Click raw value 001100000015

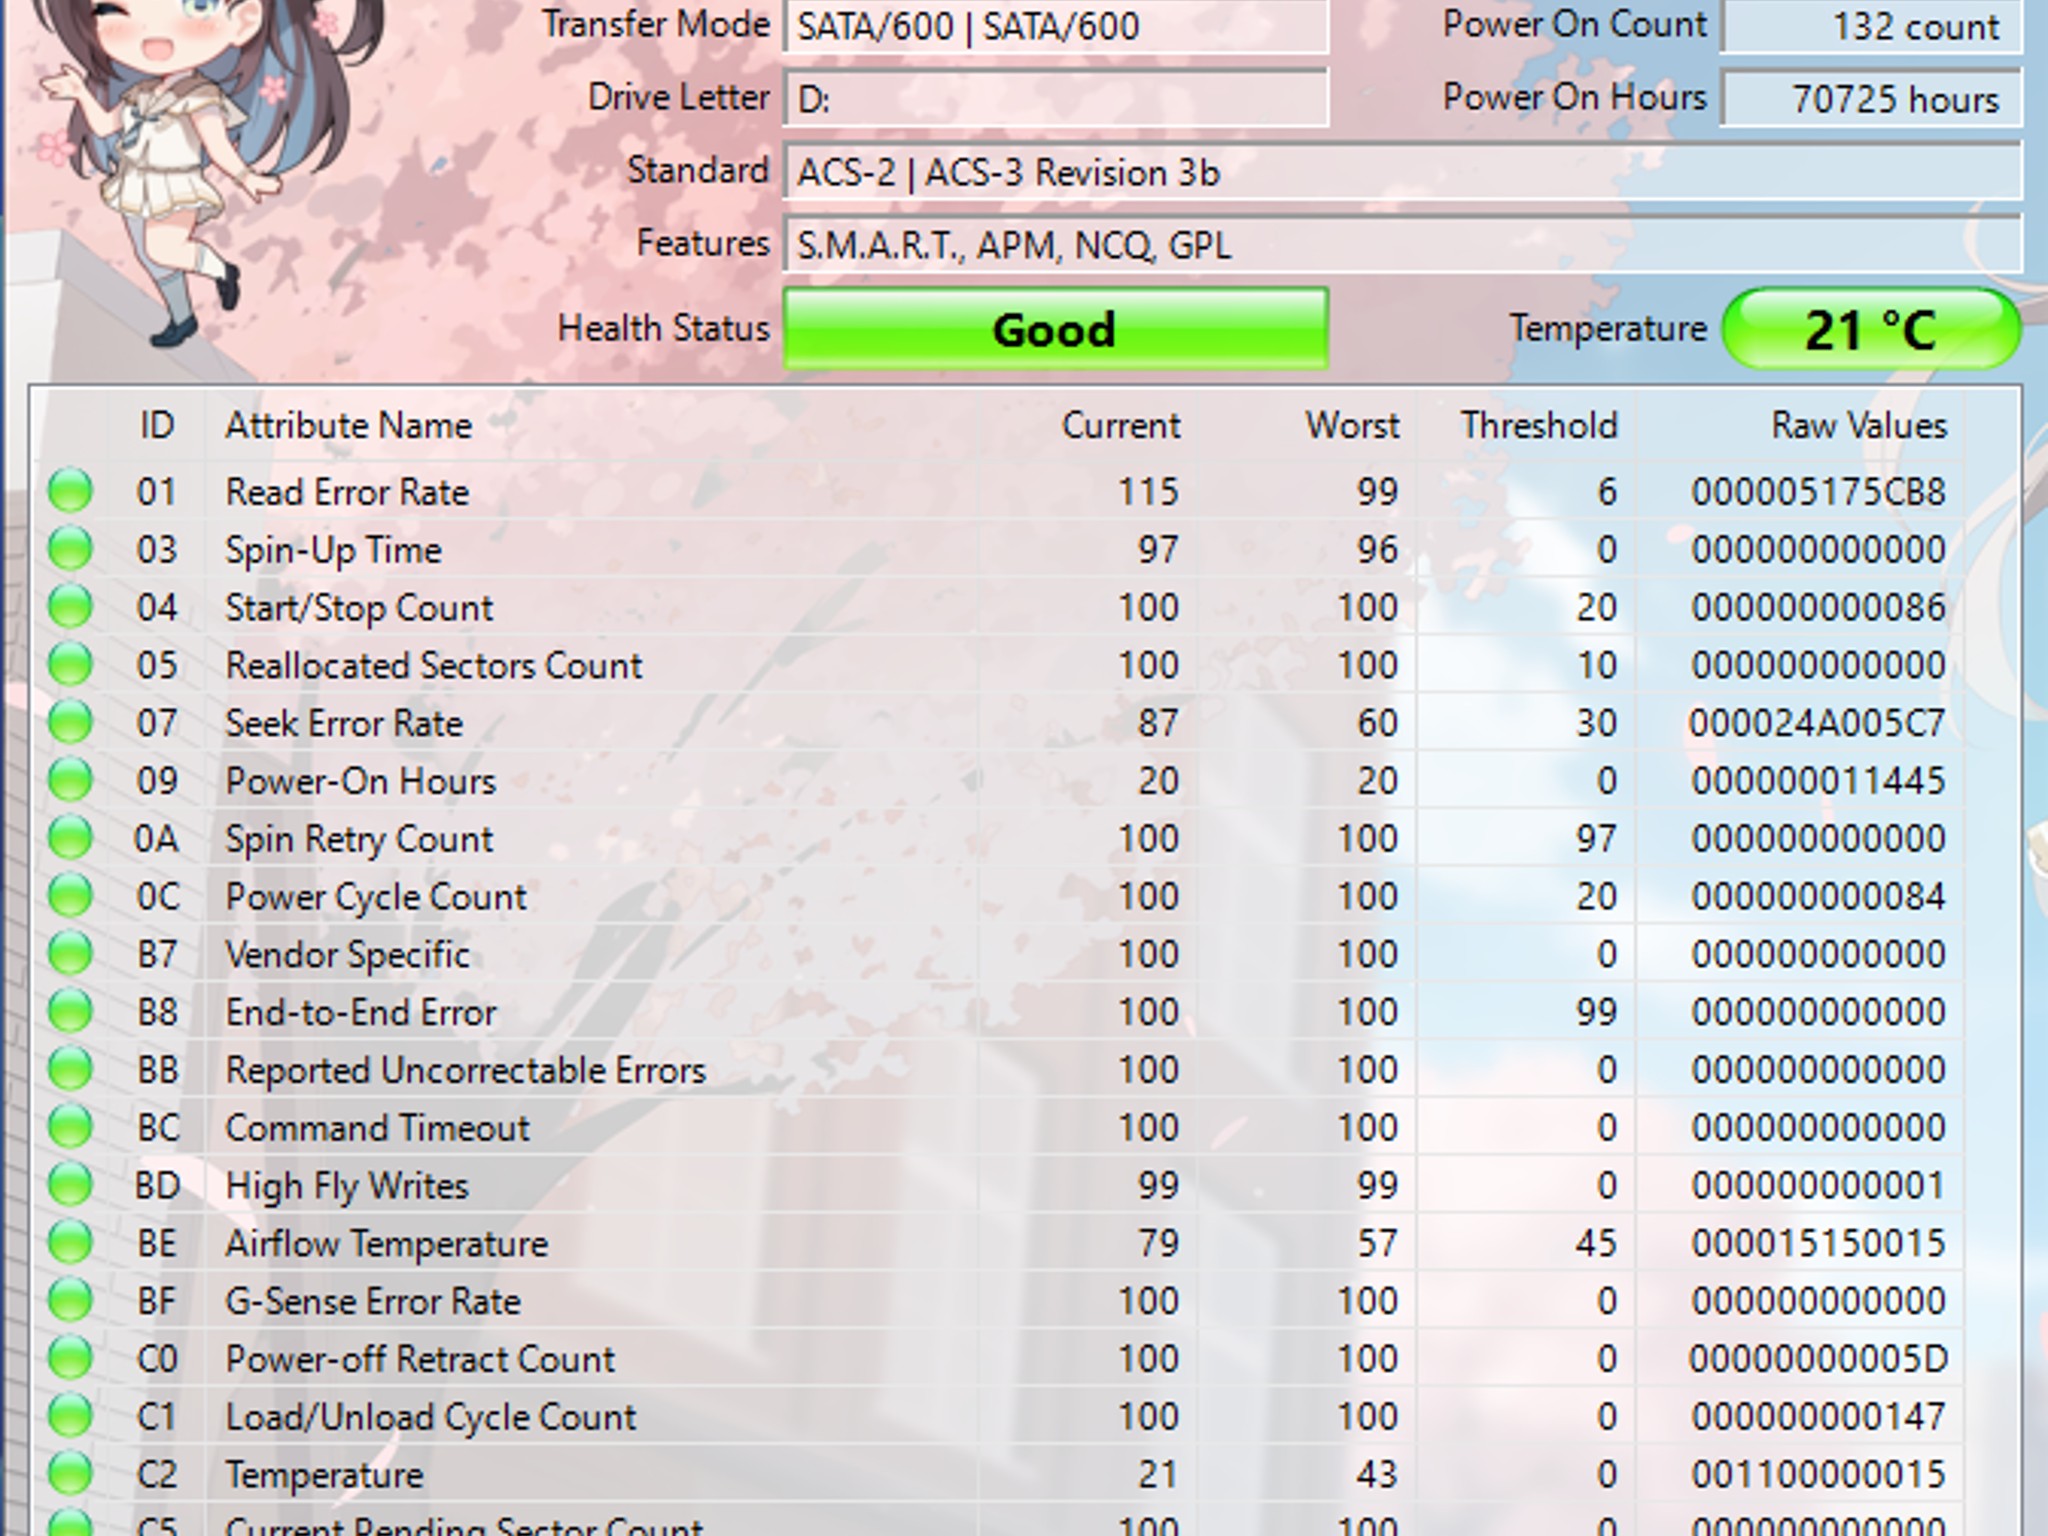click(1819, 1475)
